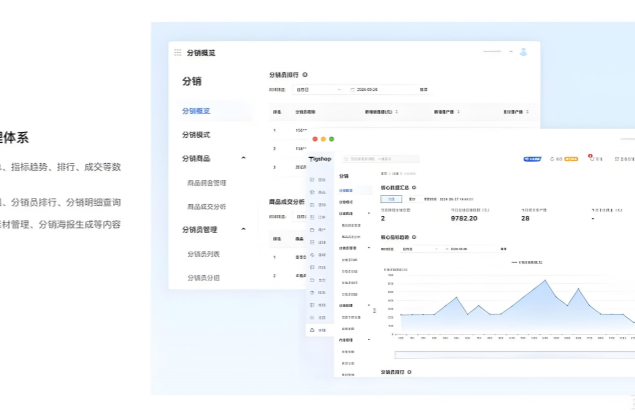Open the 分销员列表 menu link
This screenshot has width=635, height=413.
[x=203, y=253]
